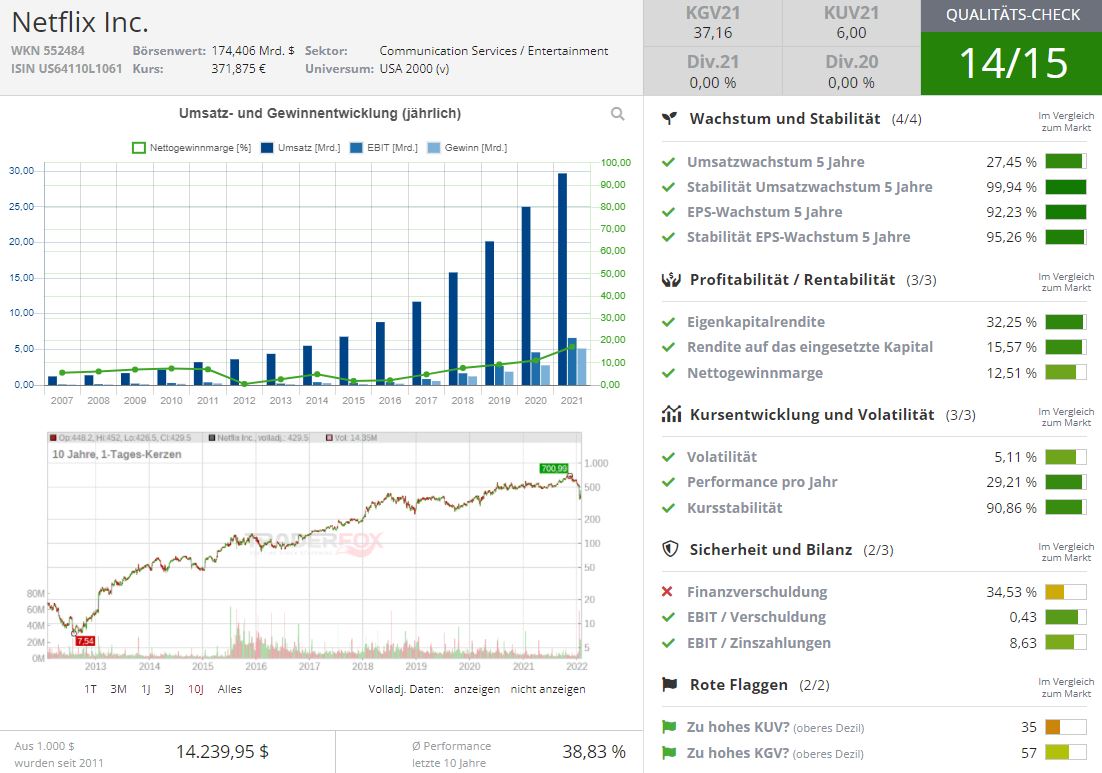Screen dimensions: 1102x773
Task: Click the bar chart icon beside Kursentwicklung
Action: pos(670,415)
